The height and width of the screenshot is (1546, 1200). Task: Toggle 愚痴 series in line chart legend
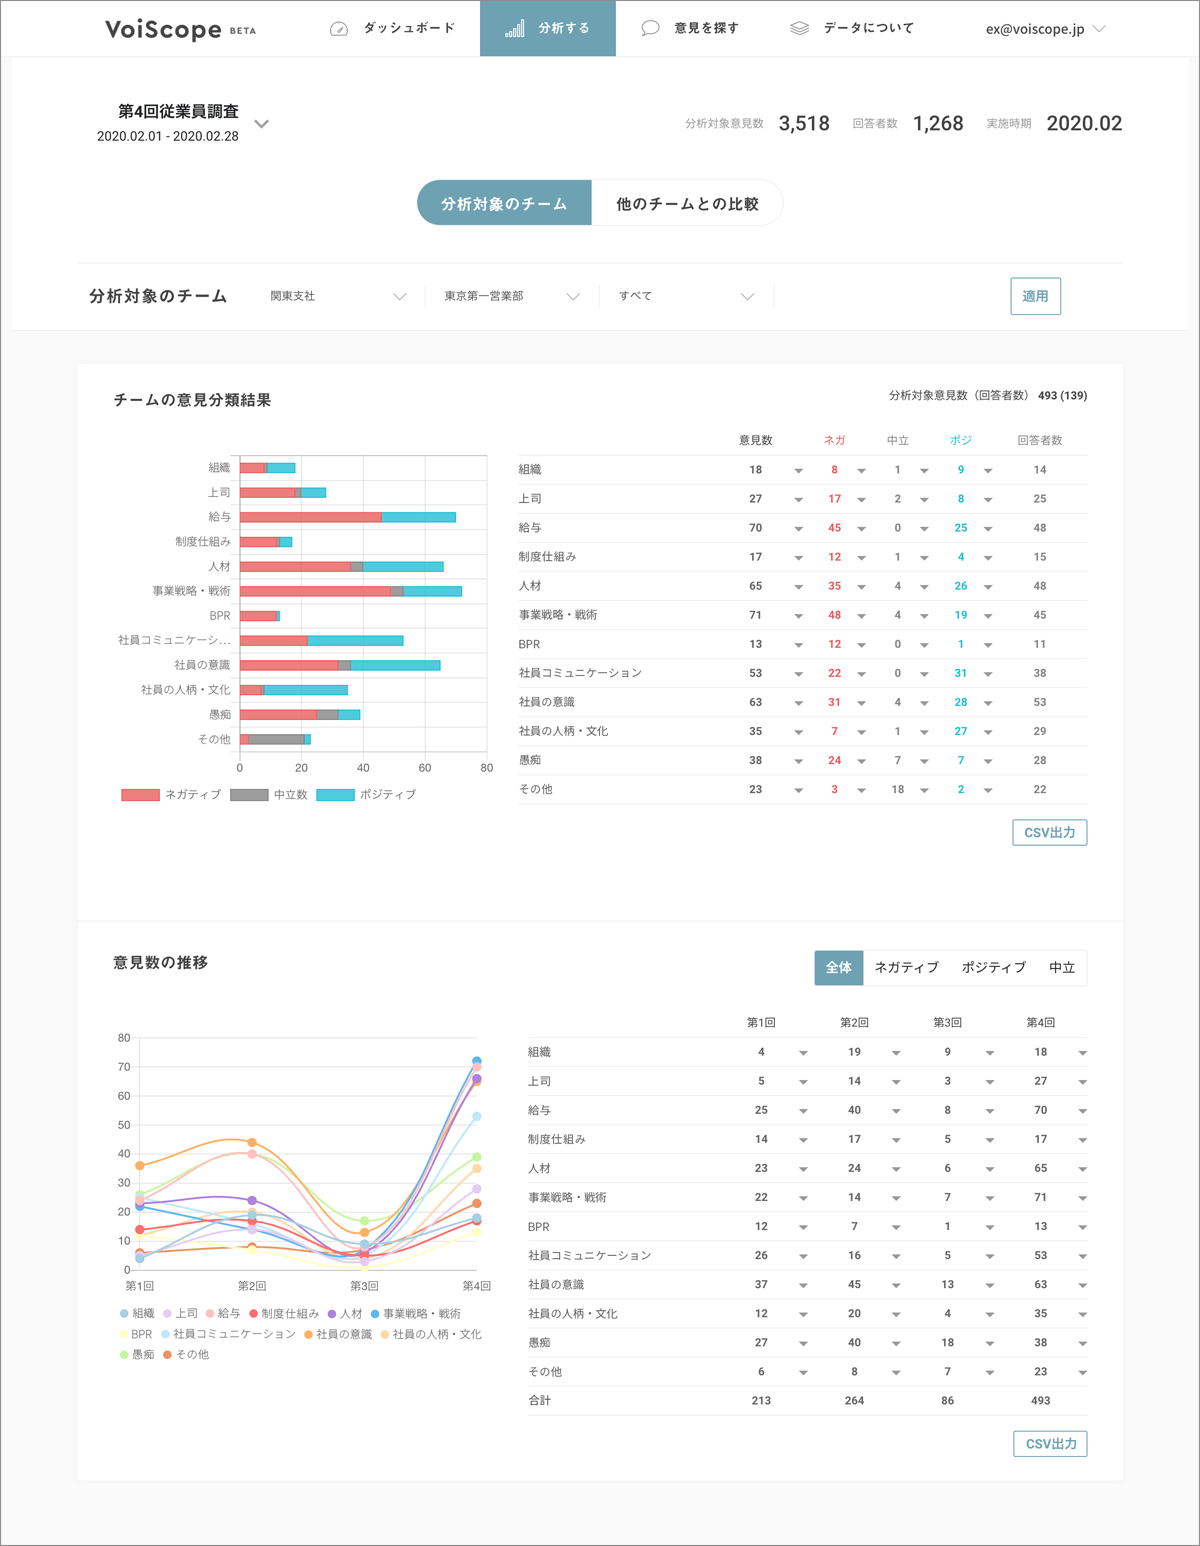pos(137,1354)
